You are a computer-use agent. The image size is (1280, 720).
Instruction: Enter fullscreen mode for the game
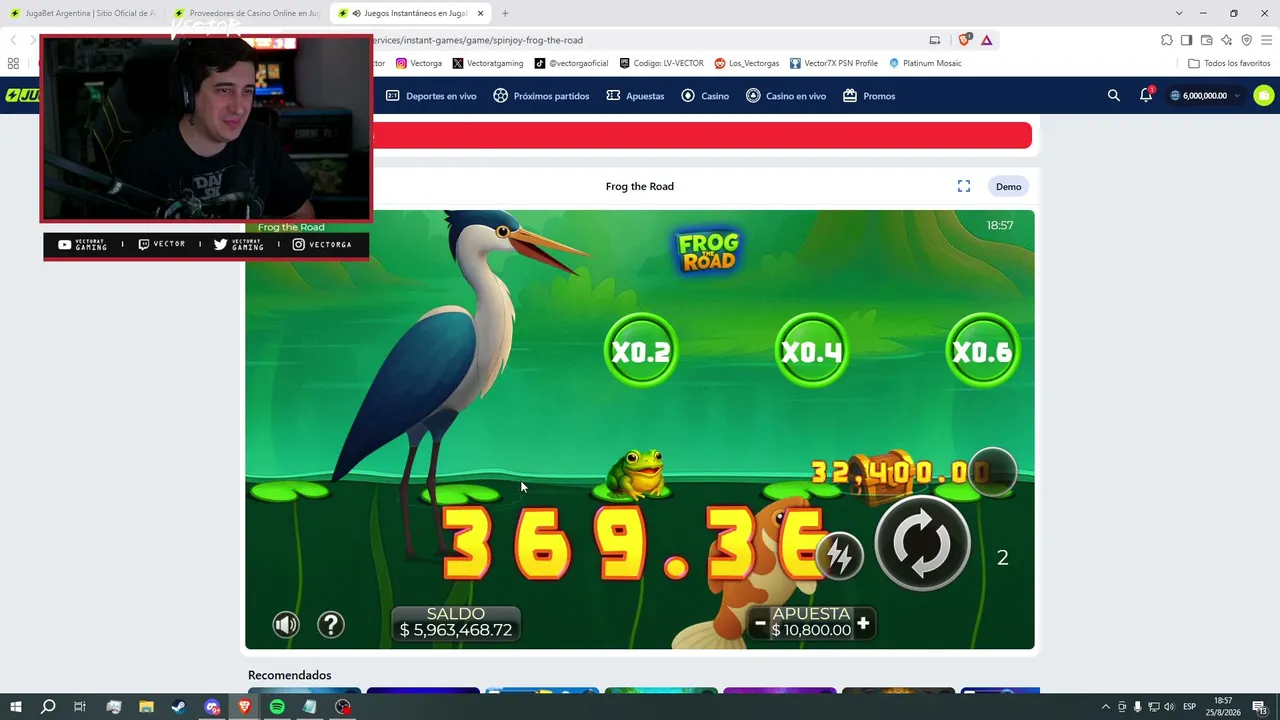click(964, 186)
